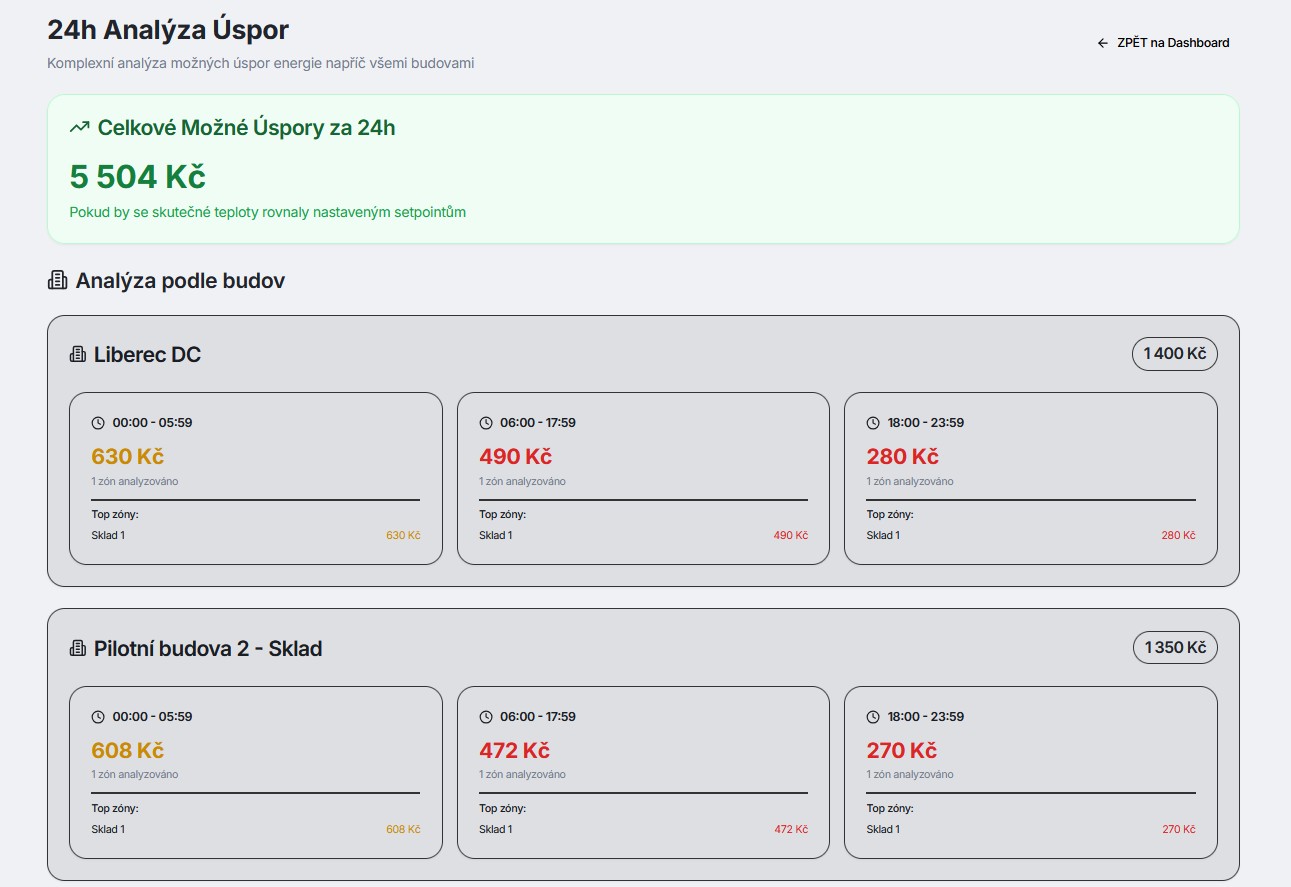Click the building icon beside Pilotní budova 2 - Sklad
The image size is (1291, 887).
pyautogui.click(x=77, y=649)
